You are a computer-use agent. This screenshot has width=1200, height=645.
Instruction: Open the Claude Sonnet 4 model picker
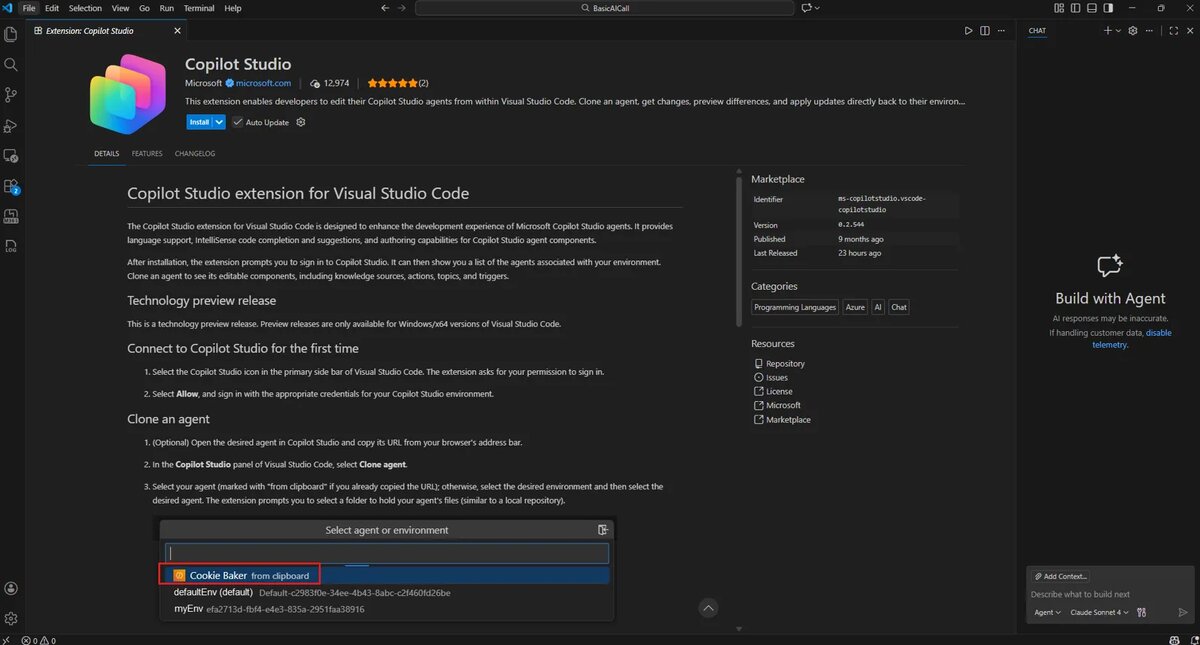(1096, 611)
